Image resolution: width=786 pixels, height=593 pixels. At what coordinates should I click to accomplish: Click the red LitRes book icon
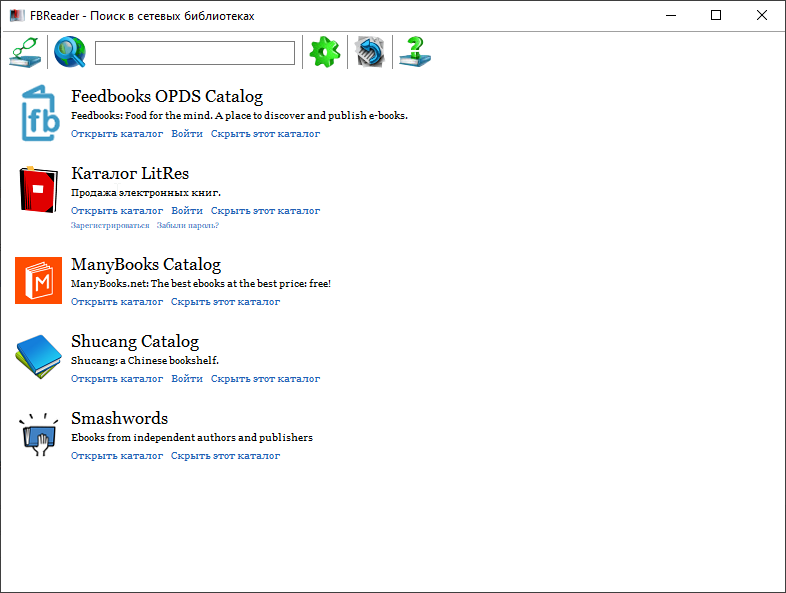click(38, 190)
